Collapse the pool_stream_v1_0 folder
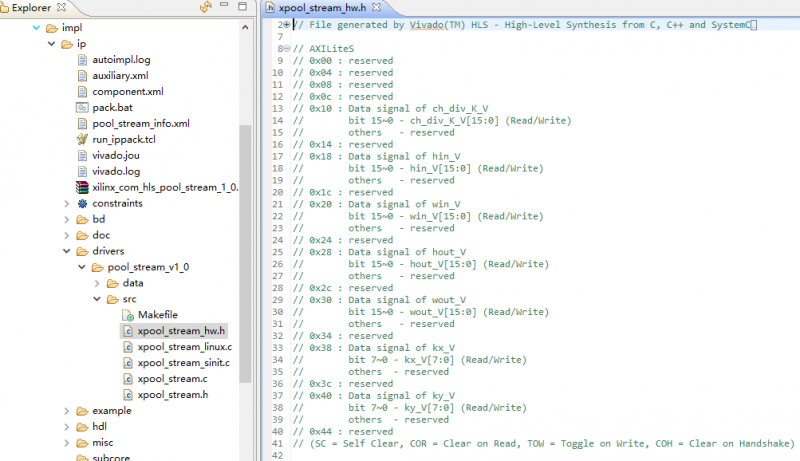Viewport: 800px width, 461px height. pyautogui.click(x=82, y=267)
